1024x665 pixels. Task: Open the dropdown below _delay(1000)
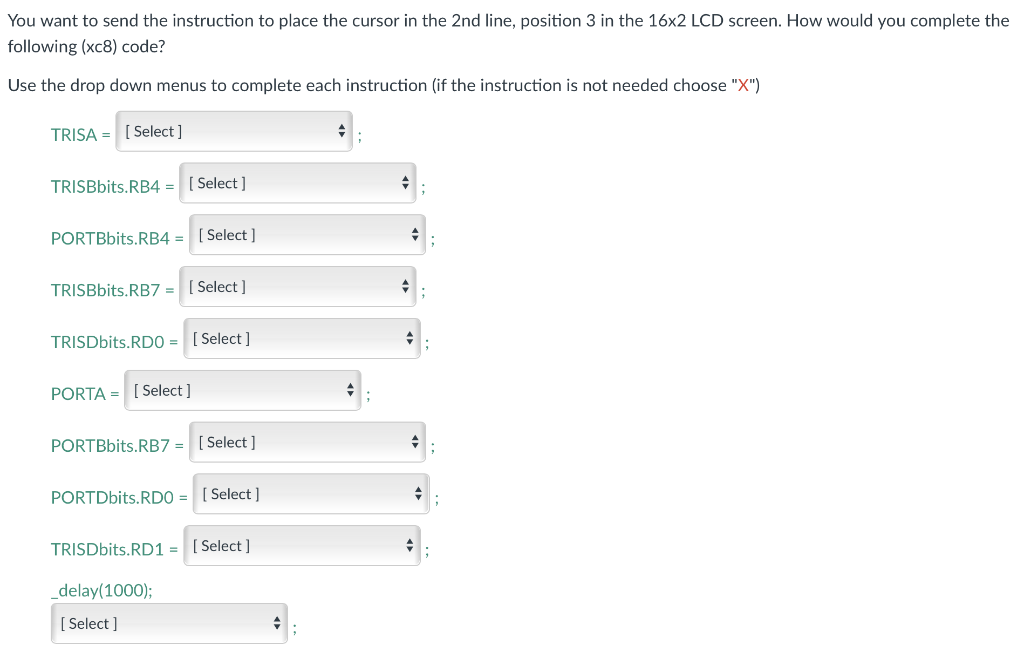tap(167, 623)
